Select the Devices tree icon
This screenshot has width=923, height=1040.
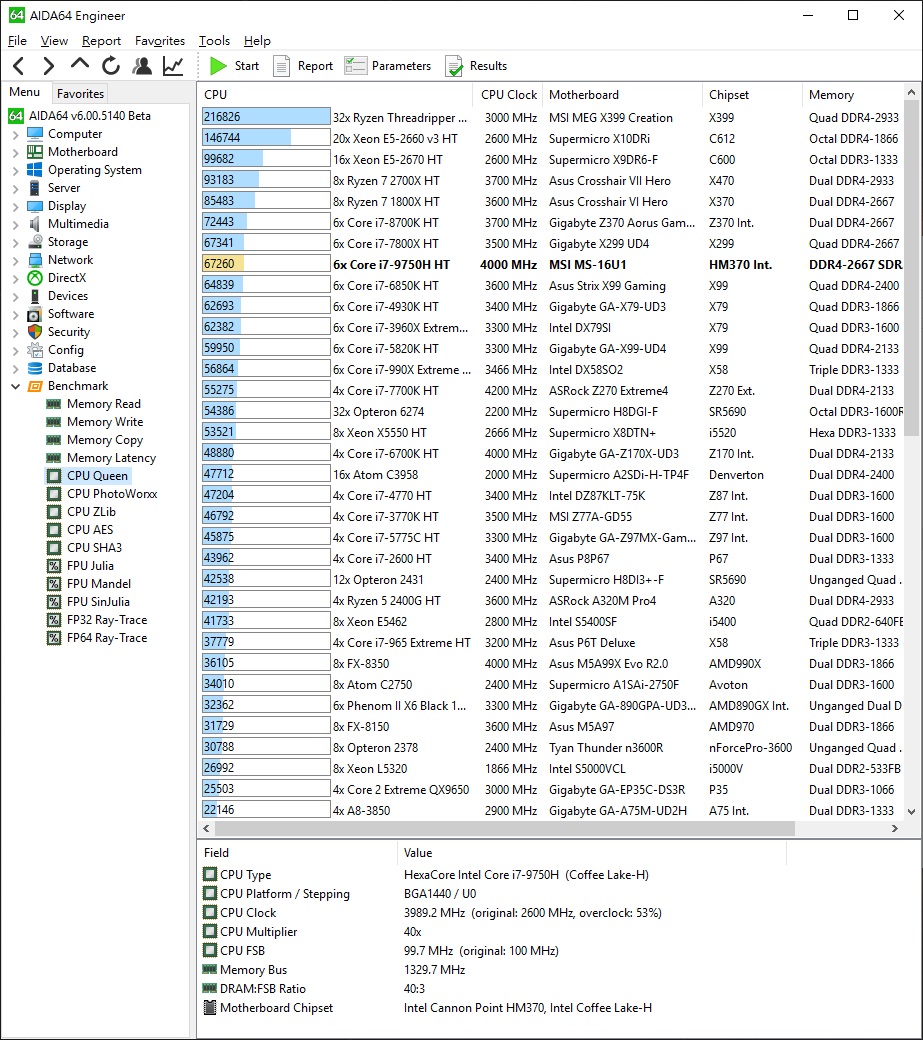point(35,296)
